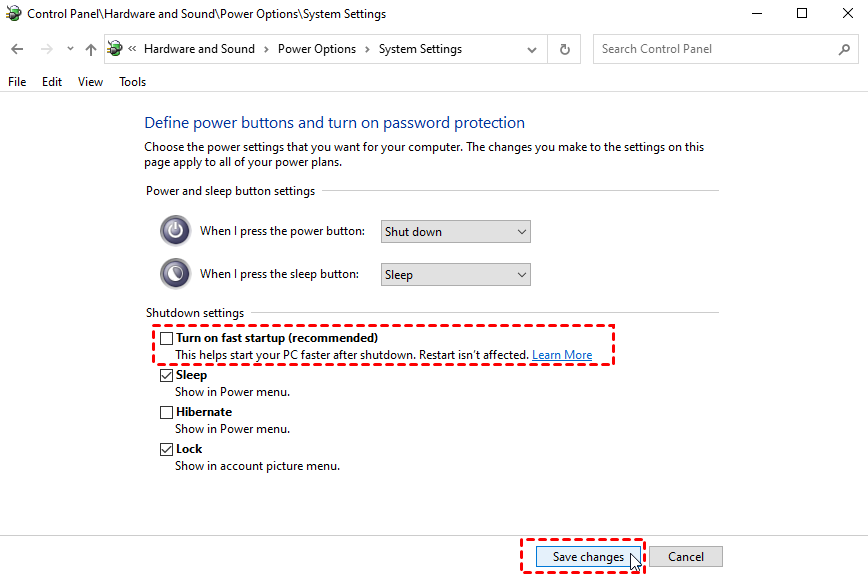868x577 pixels.
Task: Click the address bar location icon
Action: coord(115,49)
